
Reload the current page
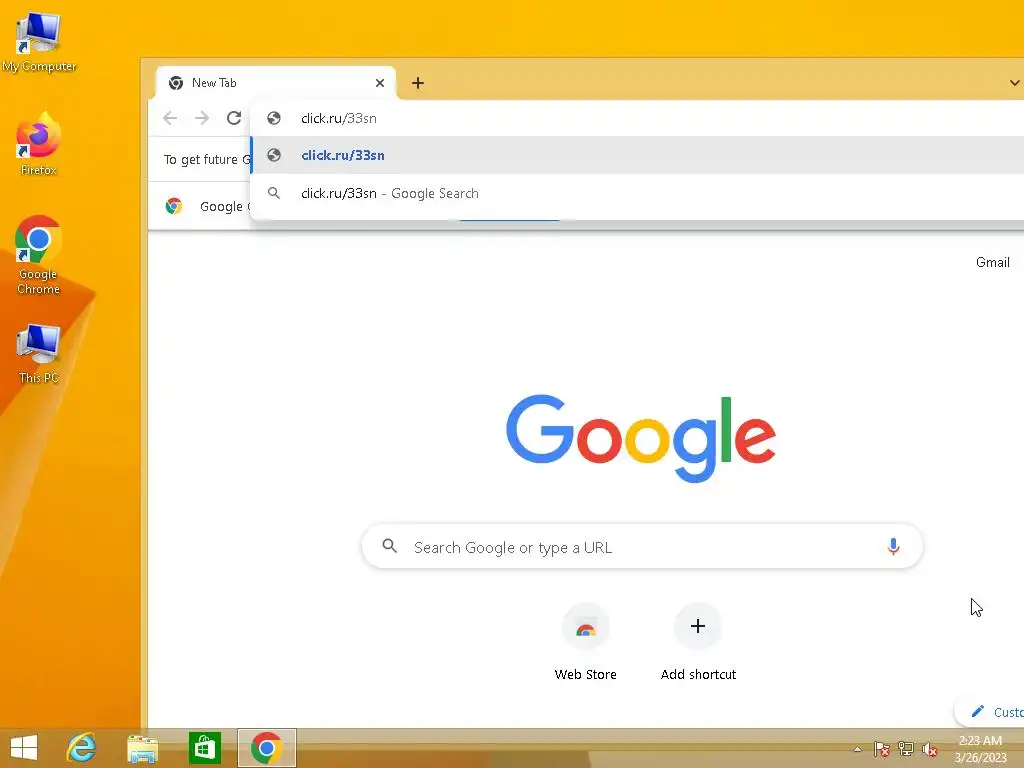234,118
